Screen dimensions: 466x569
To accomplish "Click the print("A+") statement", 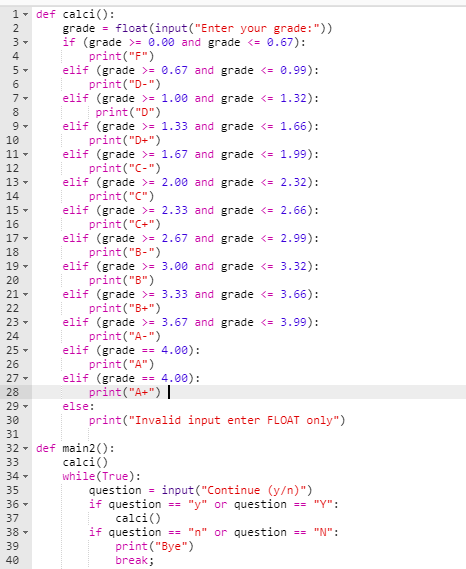I will coord(125,392).
